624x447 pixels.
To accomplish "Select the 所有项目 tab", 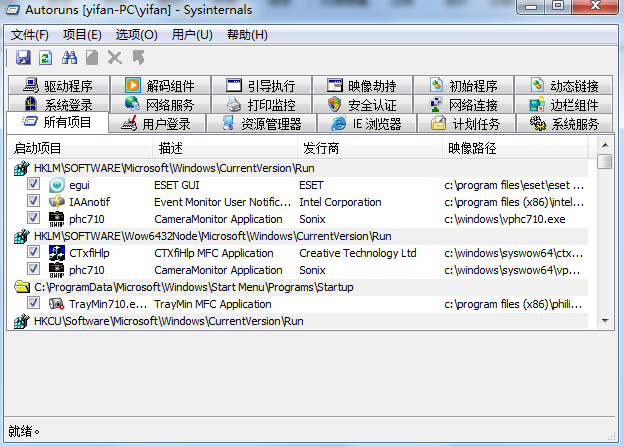I will coord(57,122).
